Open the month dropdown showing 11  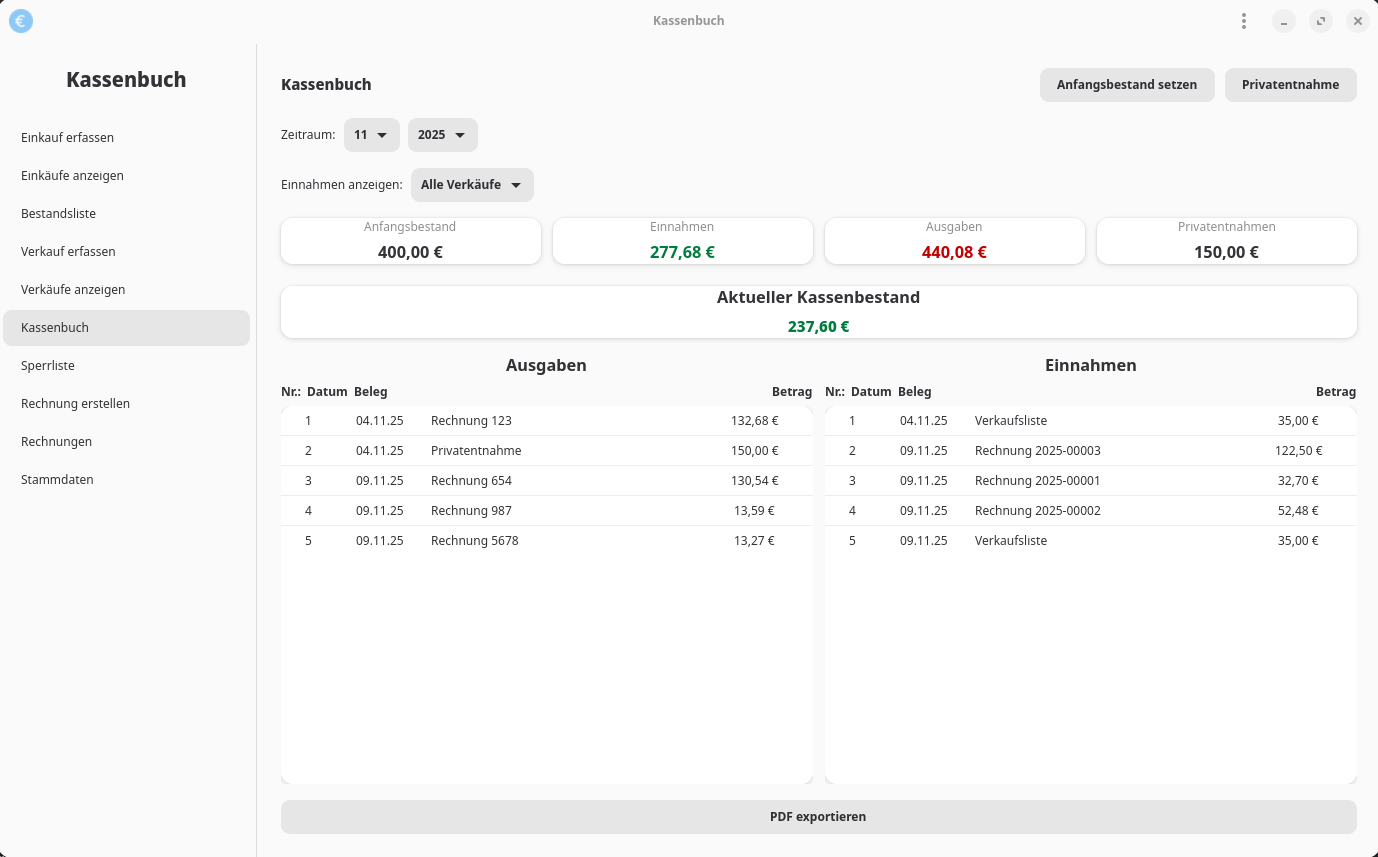pos(371,135)
